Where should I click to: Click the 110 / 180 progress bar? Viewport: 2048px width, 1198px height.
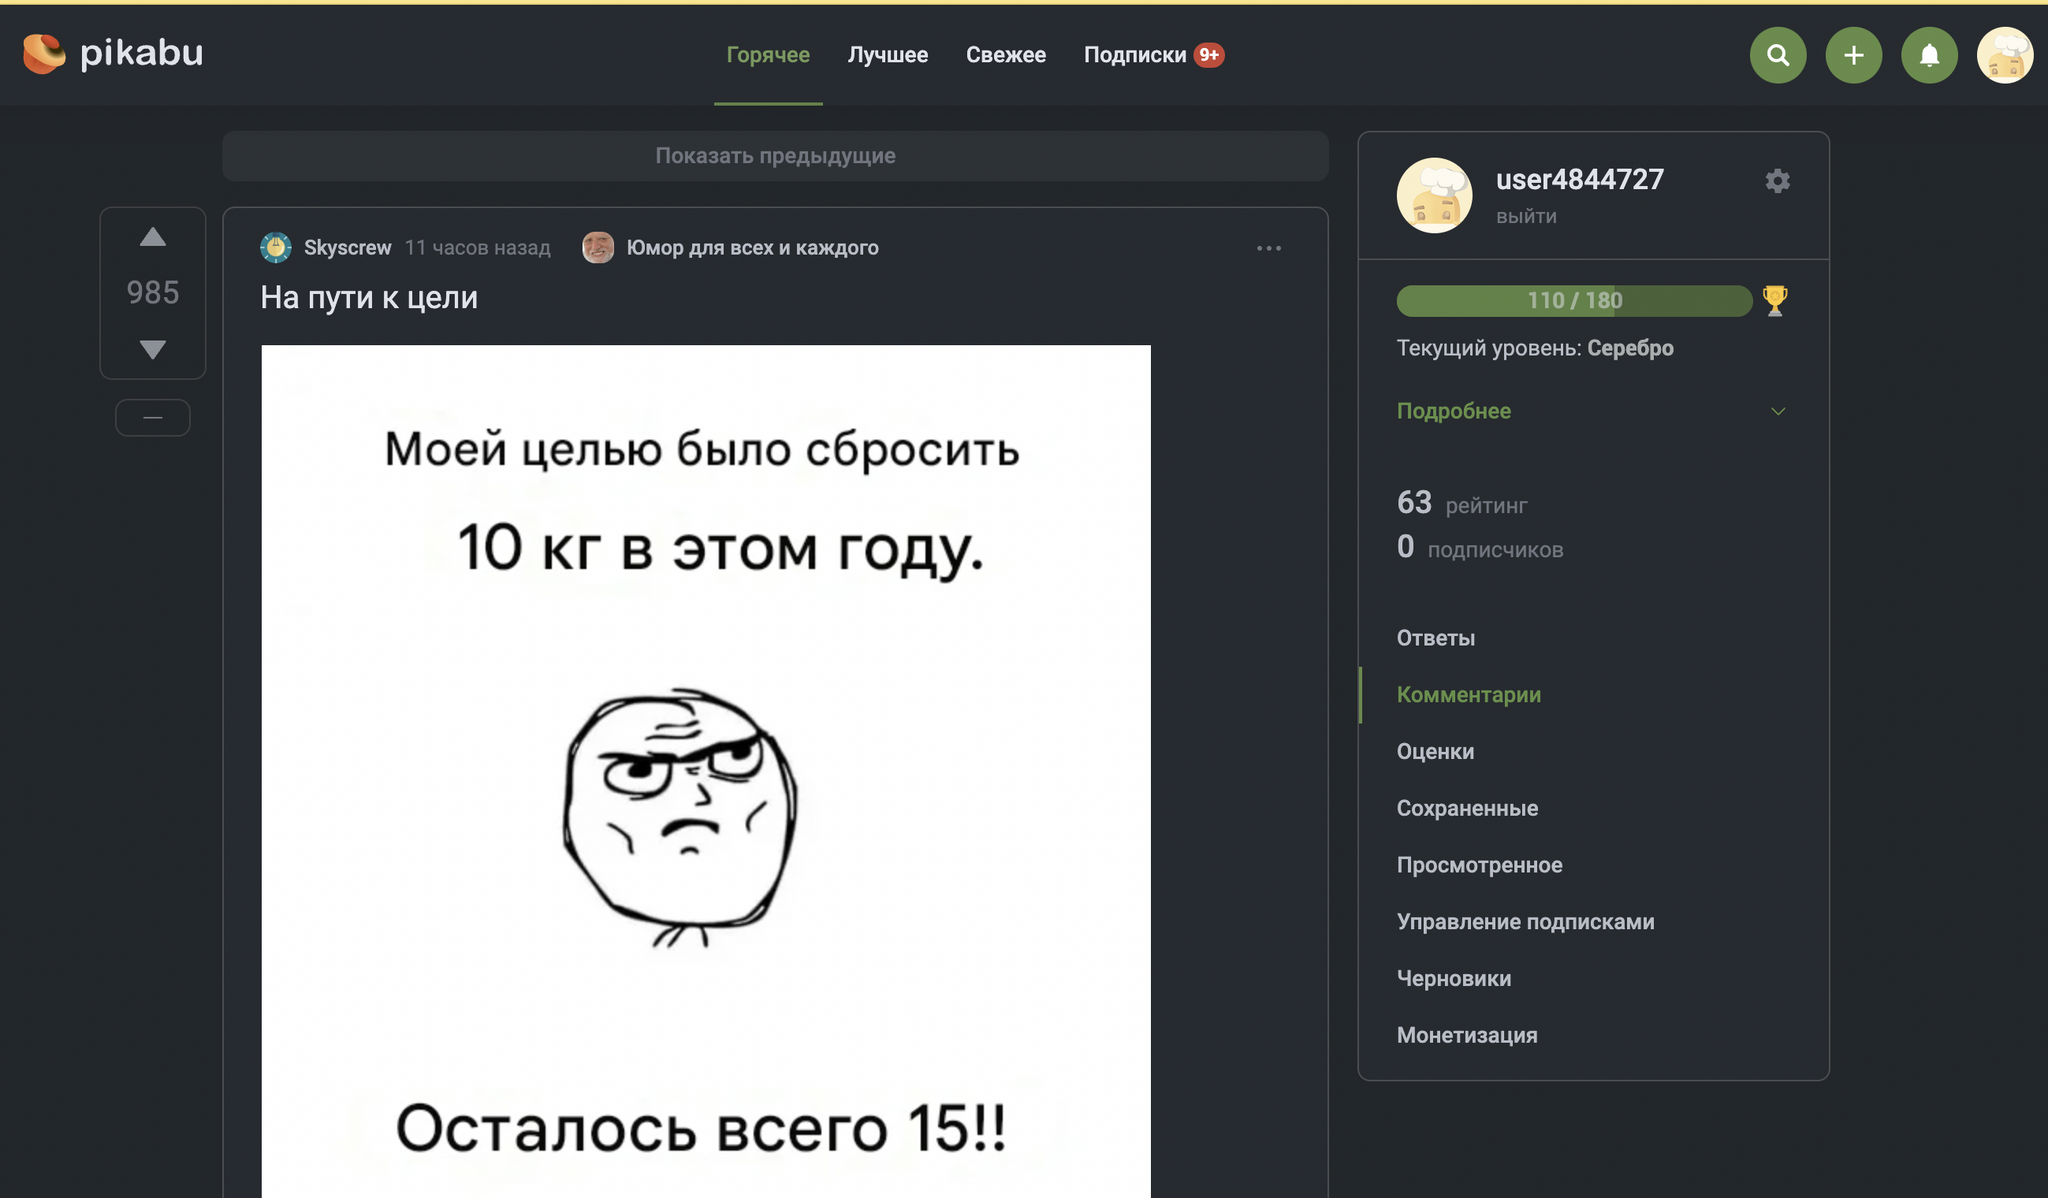click(x=1573, y=300)
